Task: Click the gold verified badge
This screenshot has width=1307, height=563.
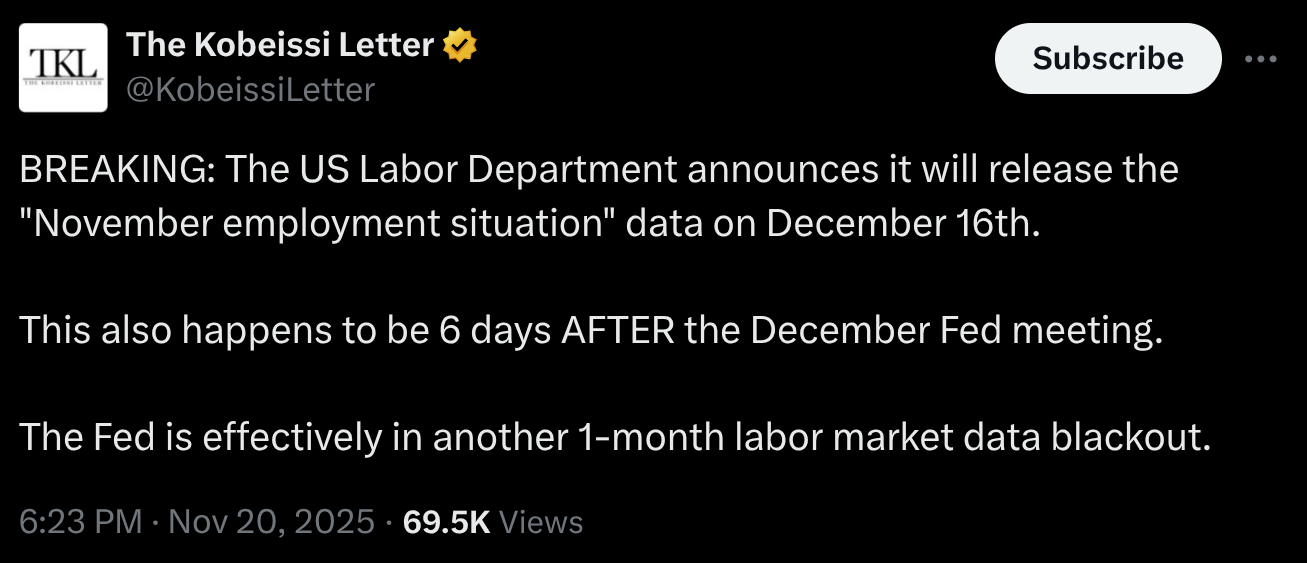Action: (460, 45)
